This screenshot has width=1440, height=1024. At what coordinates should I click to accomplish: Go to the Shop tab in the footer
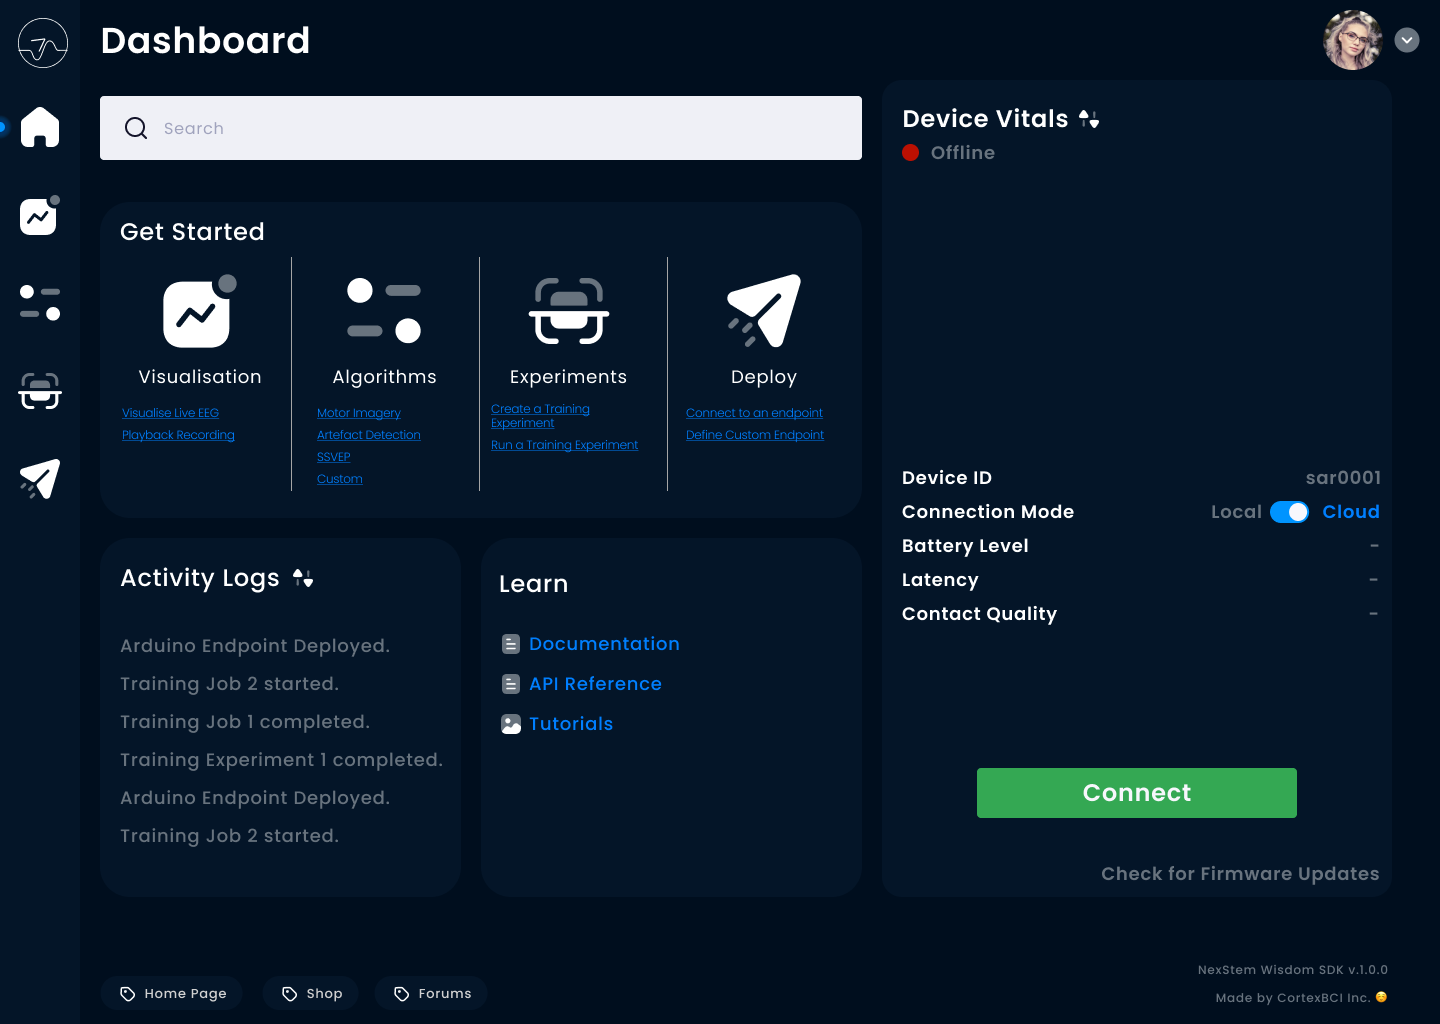point(310,993)
